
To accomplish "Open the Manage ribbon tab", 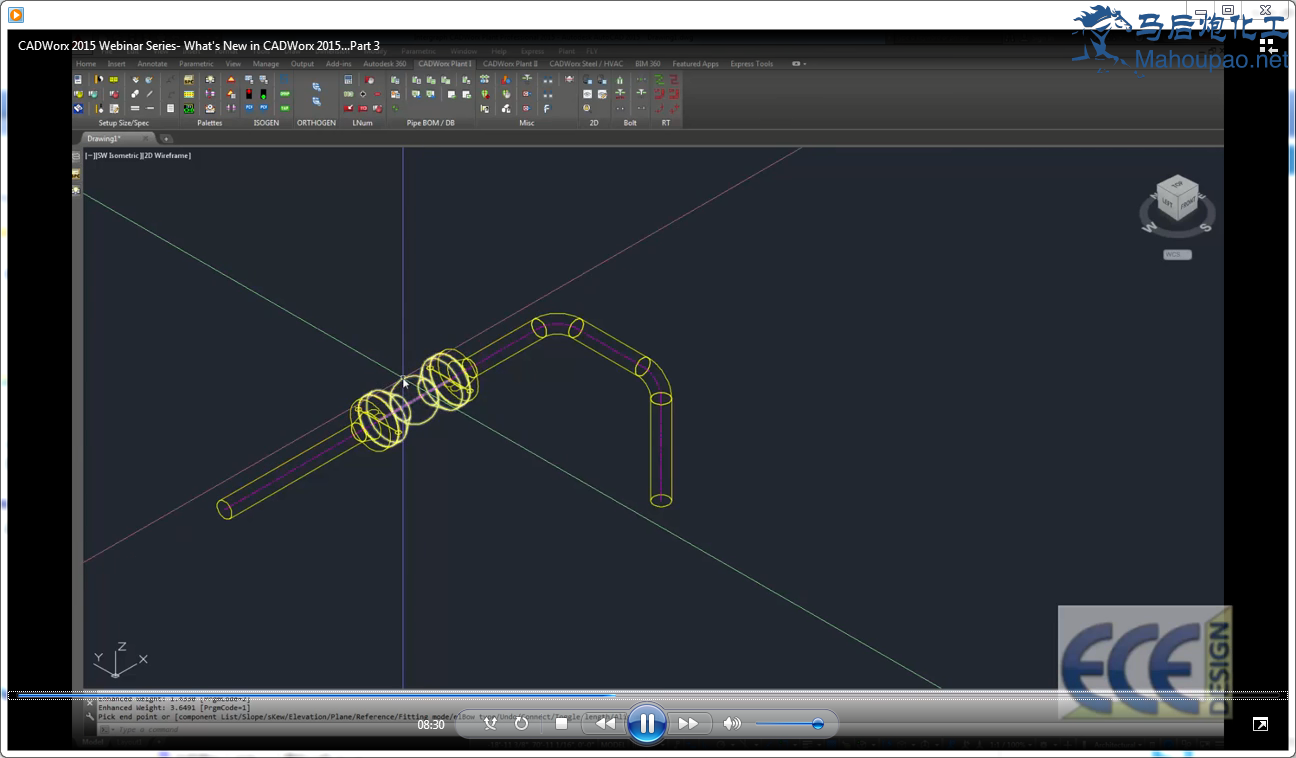I will click(x=266, y=64).
